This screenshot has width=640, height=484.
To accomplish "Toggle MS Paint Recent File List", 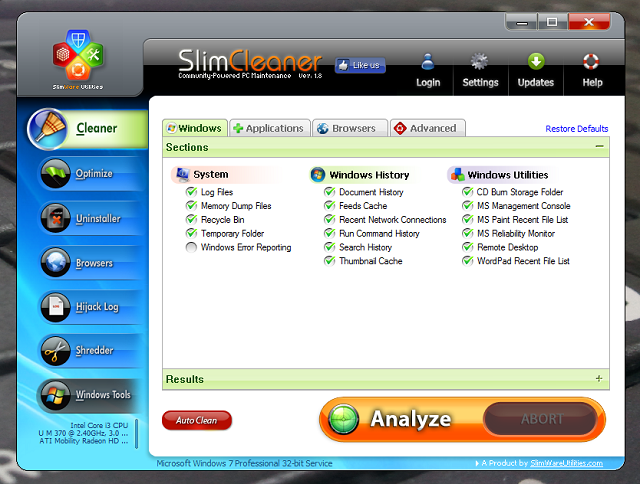I will pyautogui.click(x=467, y=220).
